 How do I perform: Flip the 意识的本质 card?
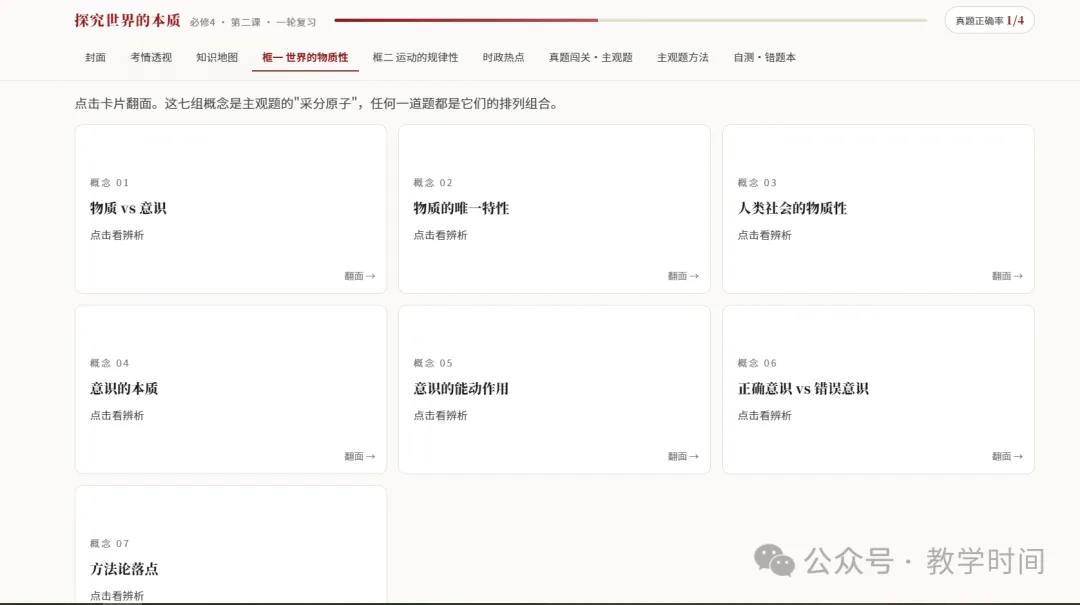[231, 389]
